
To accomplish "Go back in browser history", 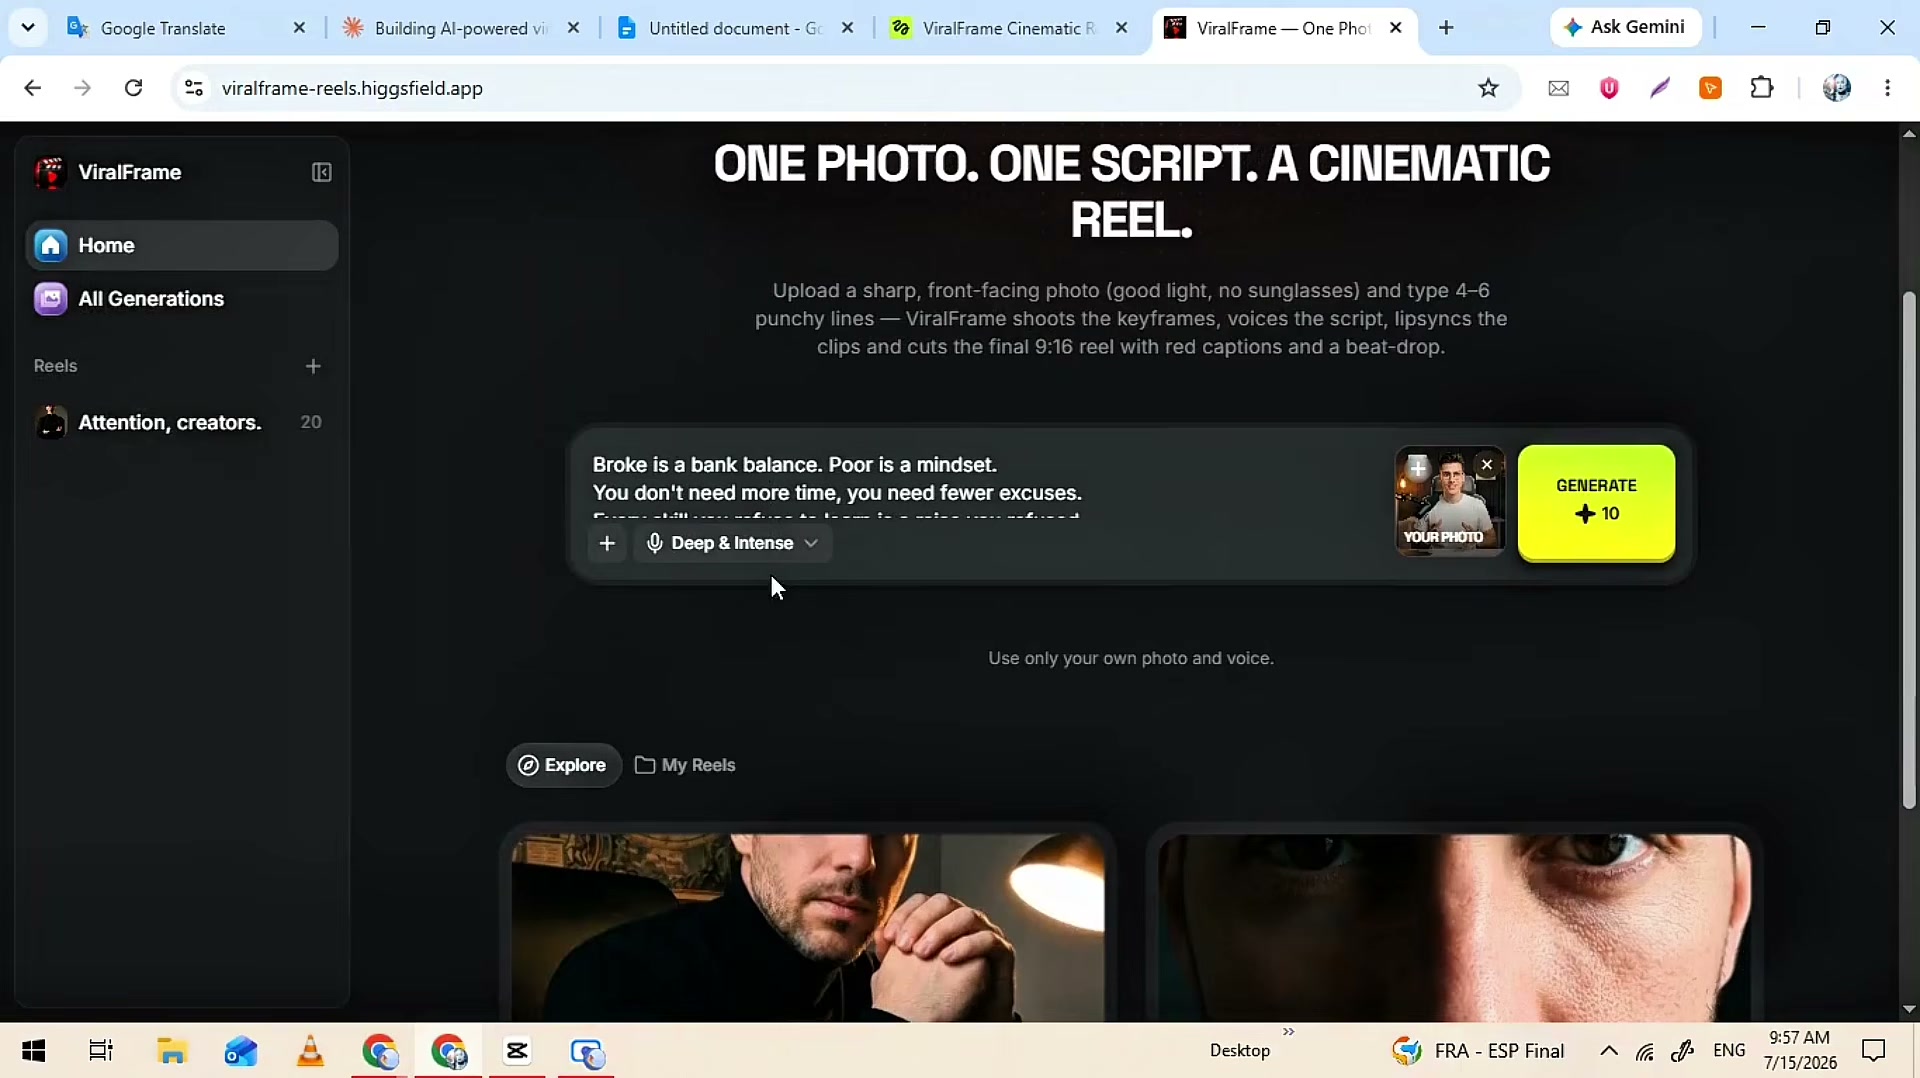I will 33,88.
